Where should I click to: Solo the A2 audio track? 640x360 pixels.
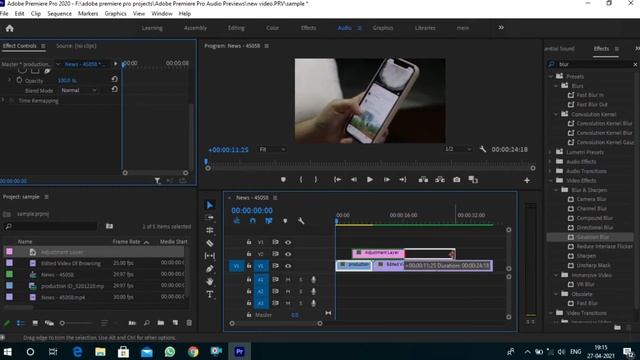click(x=301, y=291)
